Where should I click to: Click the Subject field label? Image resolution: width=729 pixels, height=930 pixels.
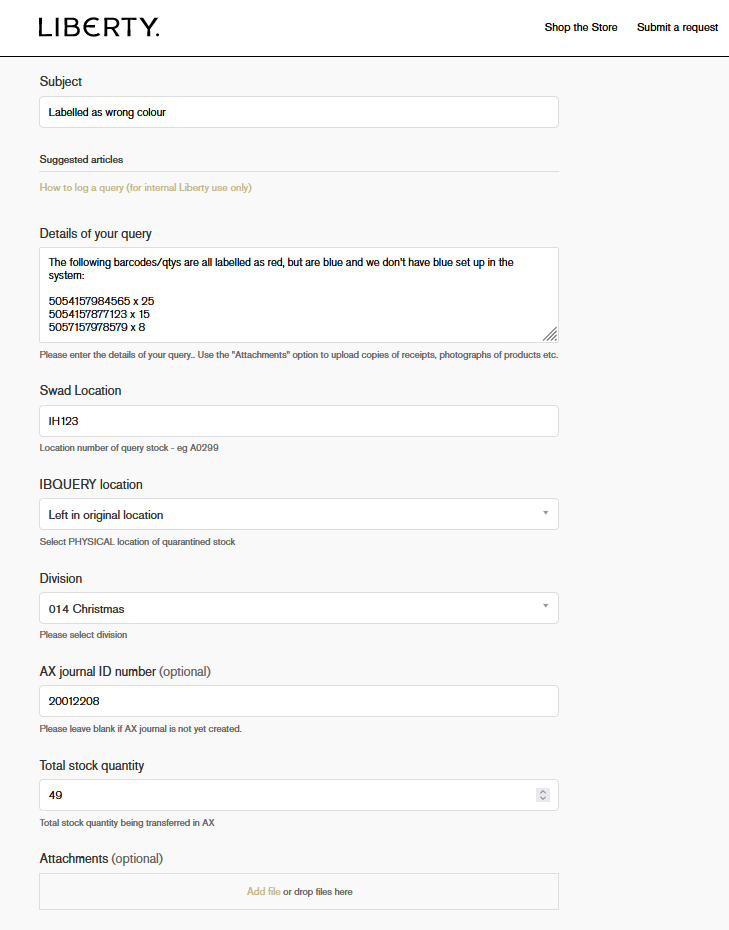(x=61, y=82)
